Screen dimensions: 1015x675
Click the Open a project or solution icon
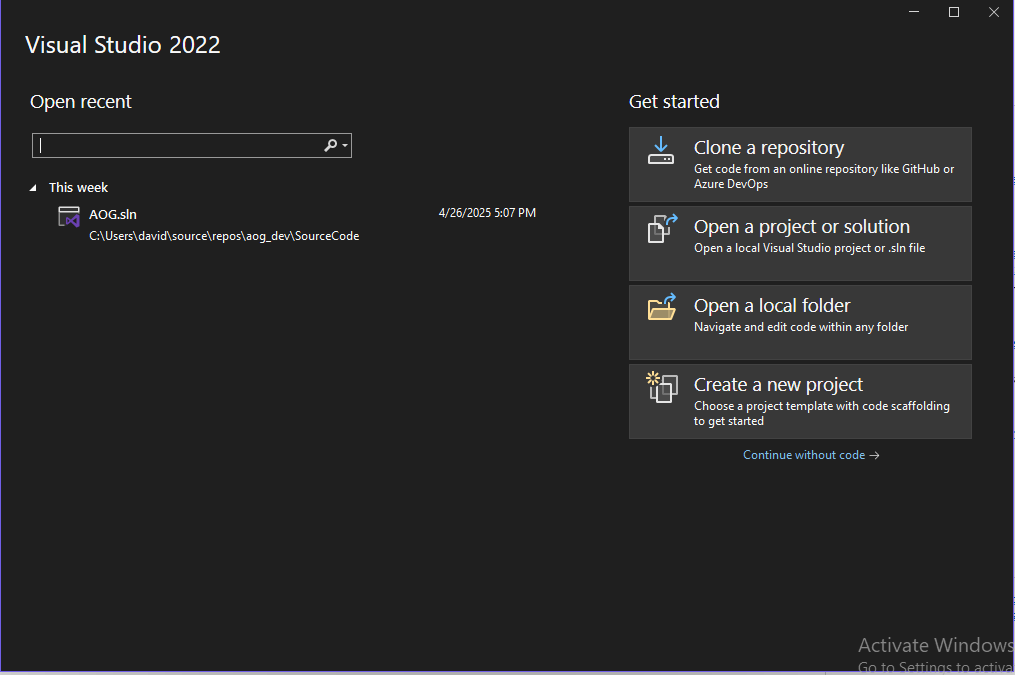[662, 229]
